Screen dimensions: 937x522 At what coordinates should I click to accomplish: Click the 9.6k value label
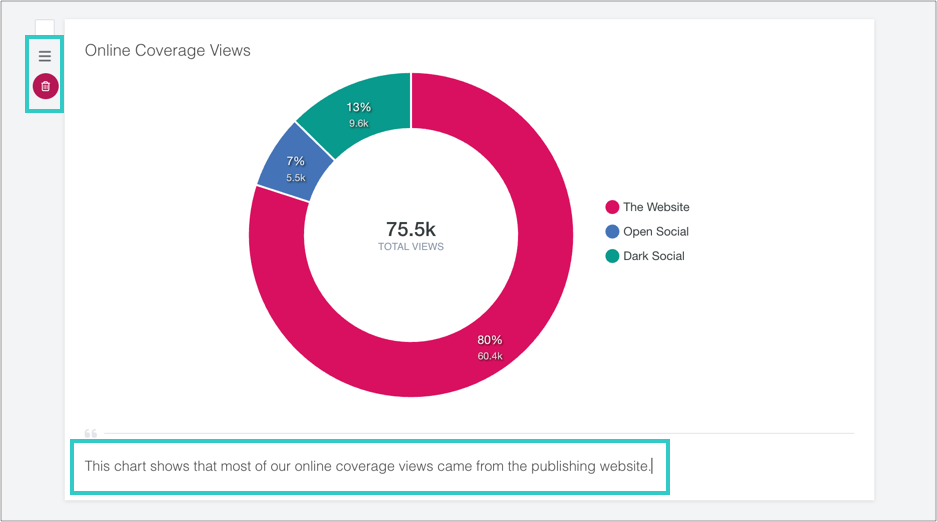[359, 124]
